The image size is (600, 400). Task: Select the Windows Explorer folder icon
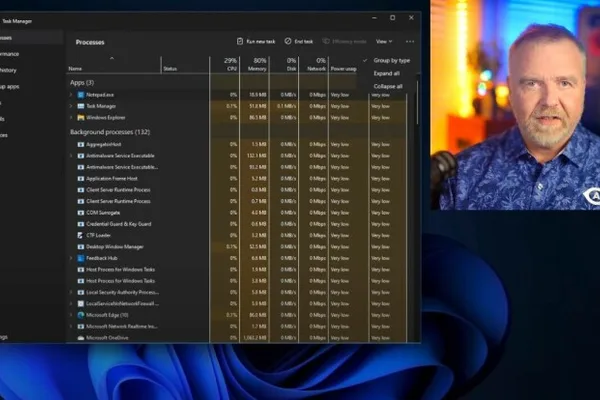pos(81,118)
